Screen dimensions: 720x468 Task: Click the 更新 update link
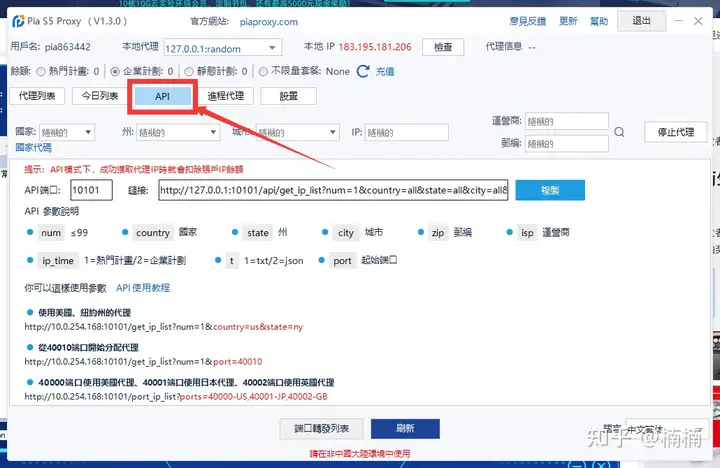[x=568, y=21]
